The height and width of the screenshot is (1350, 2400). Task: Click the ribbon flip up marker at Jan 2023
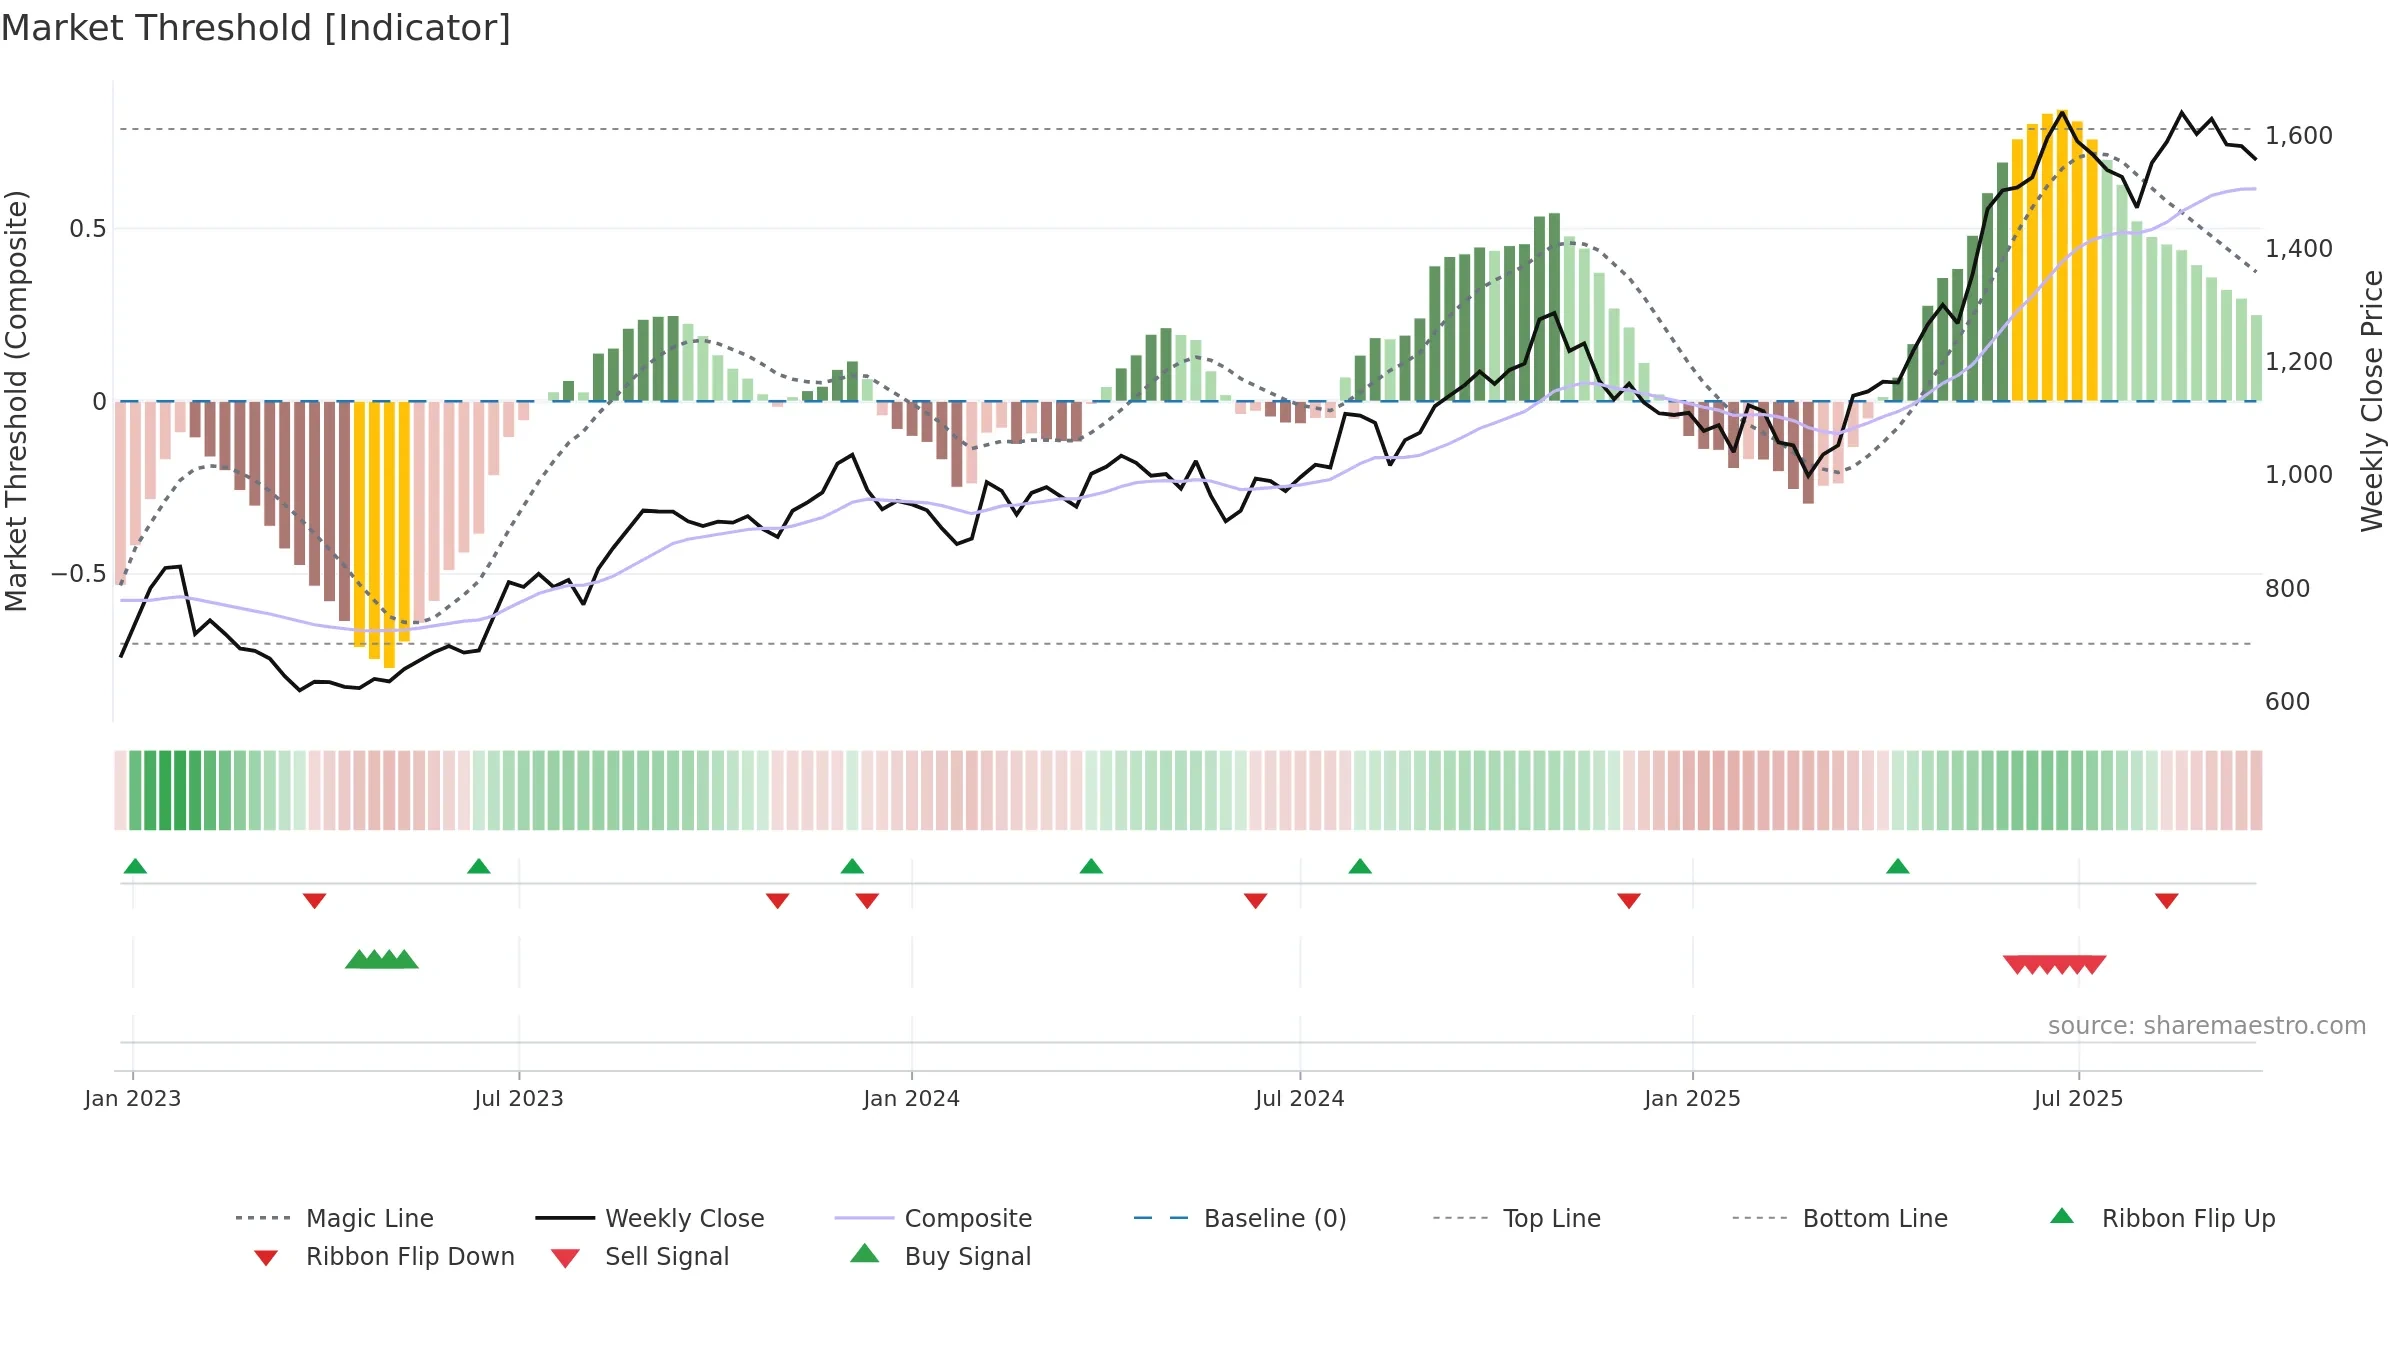click(135, 866)
